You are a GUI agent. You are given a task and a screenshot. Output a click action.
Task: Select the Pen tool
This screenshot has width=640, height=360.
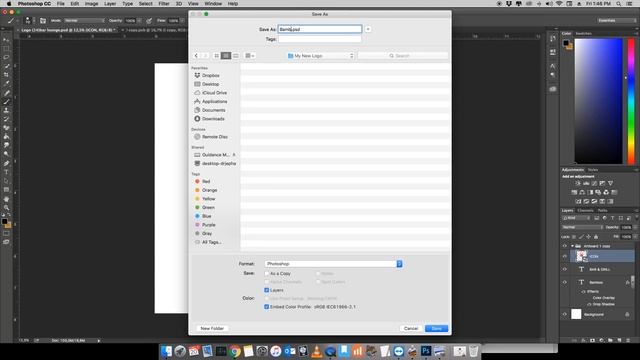pos(6,163)
